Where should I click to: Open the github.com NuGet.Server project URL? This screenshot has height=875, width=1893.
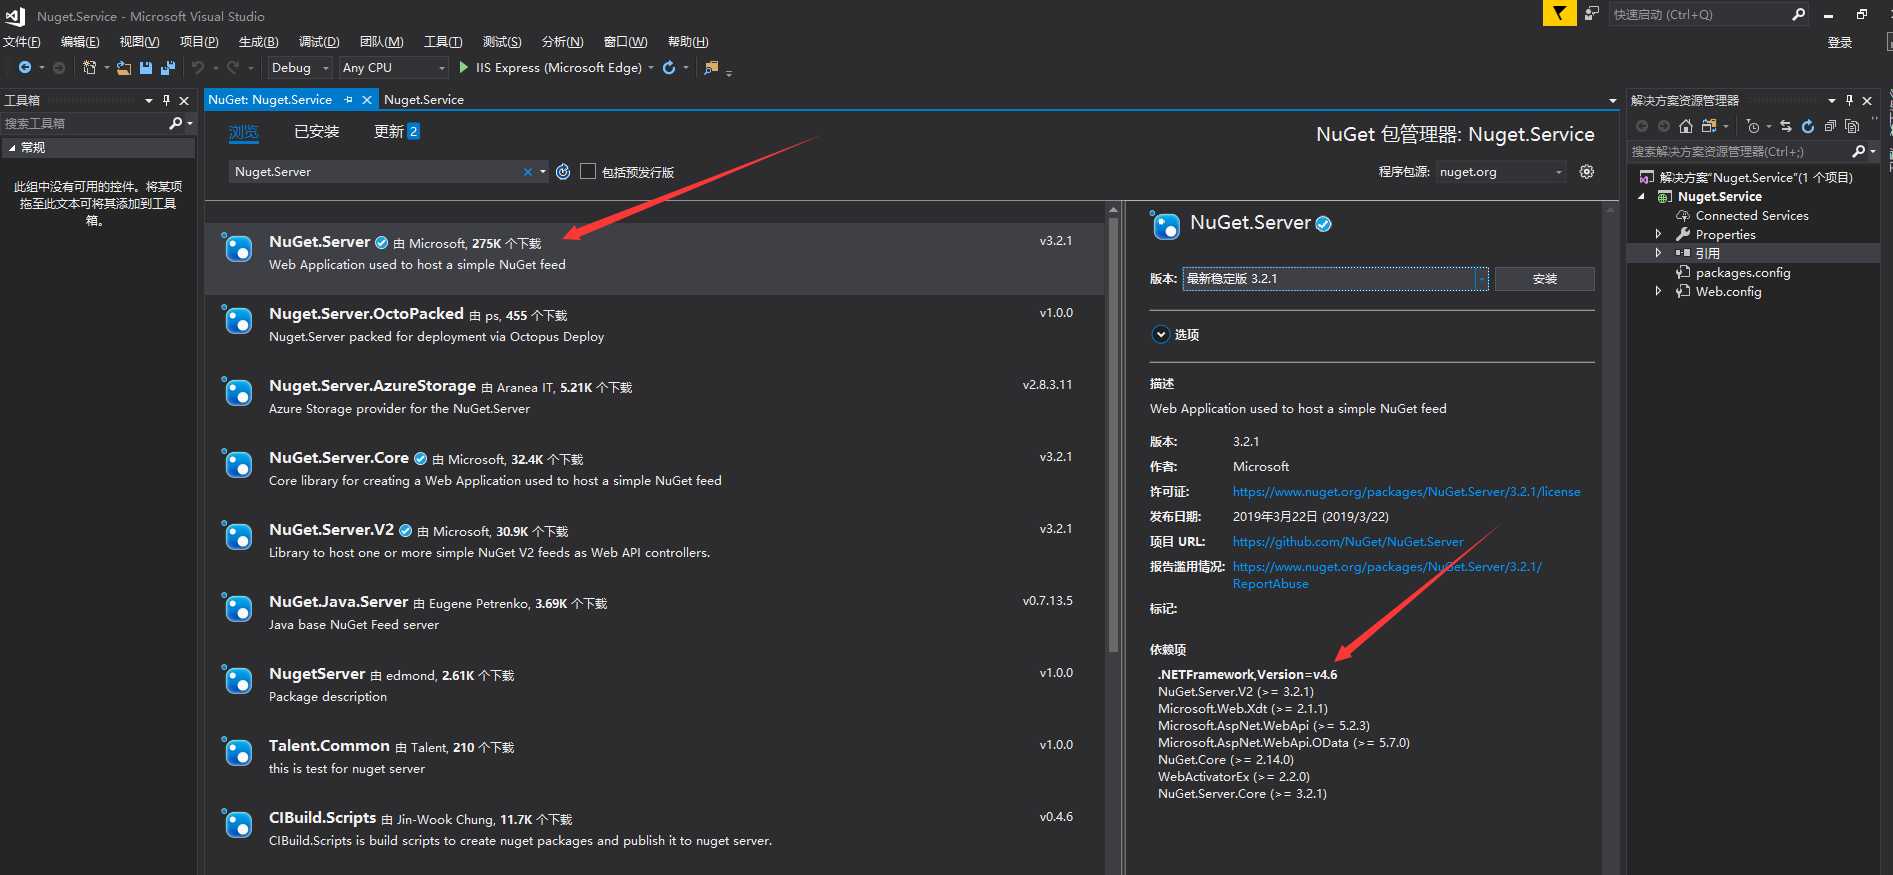tap(1347, 542)
